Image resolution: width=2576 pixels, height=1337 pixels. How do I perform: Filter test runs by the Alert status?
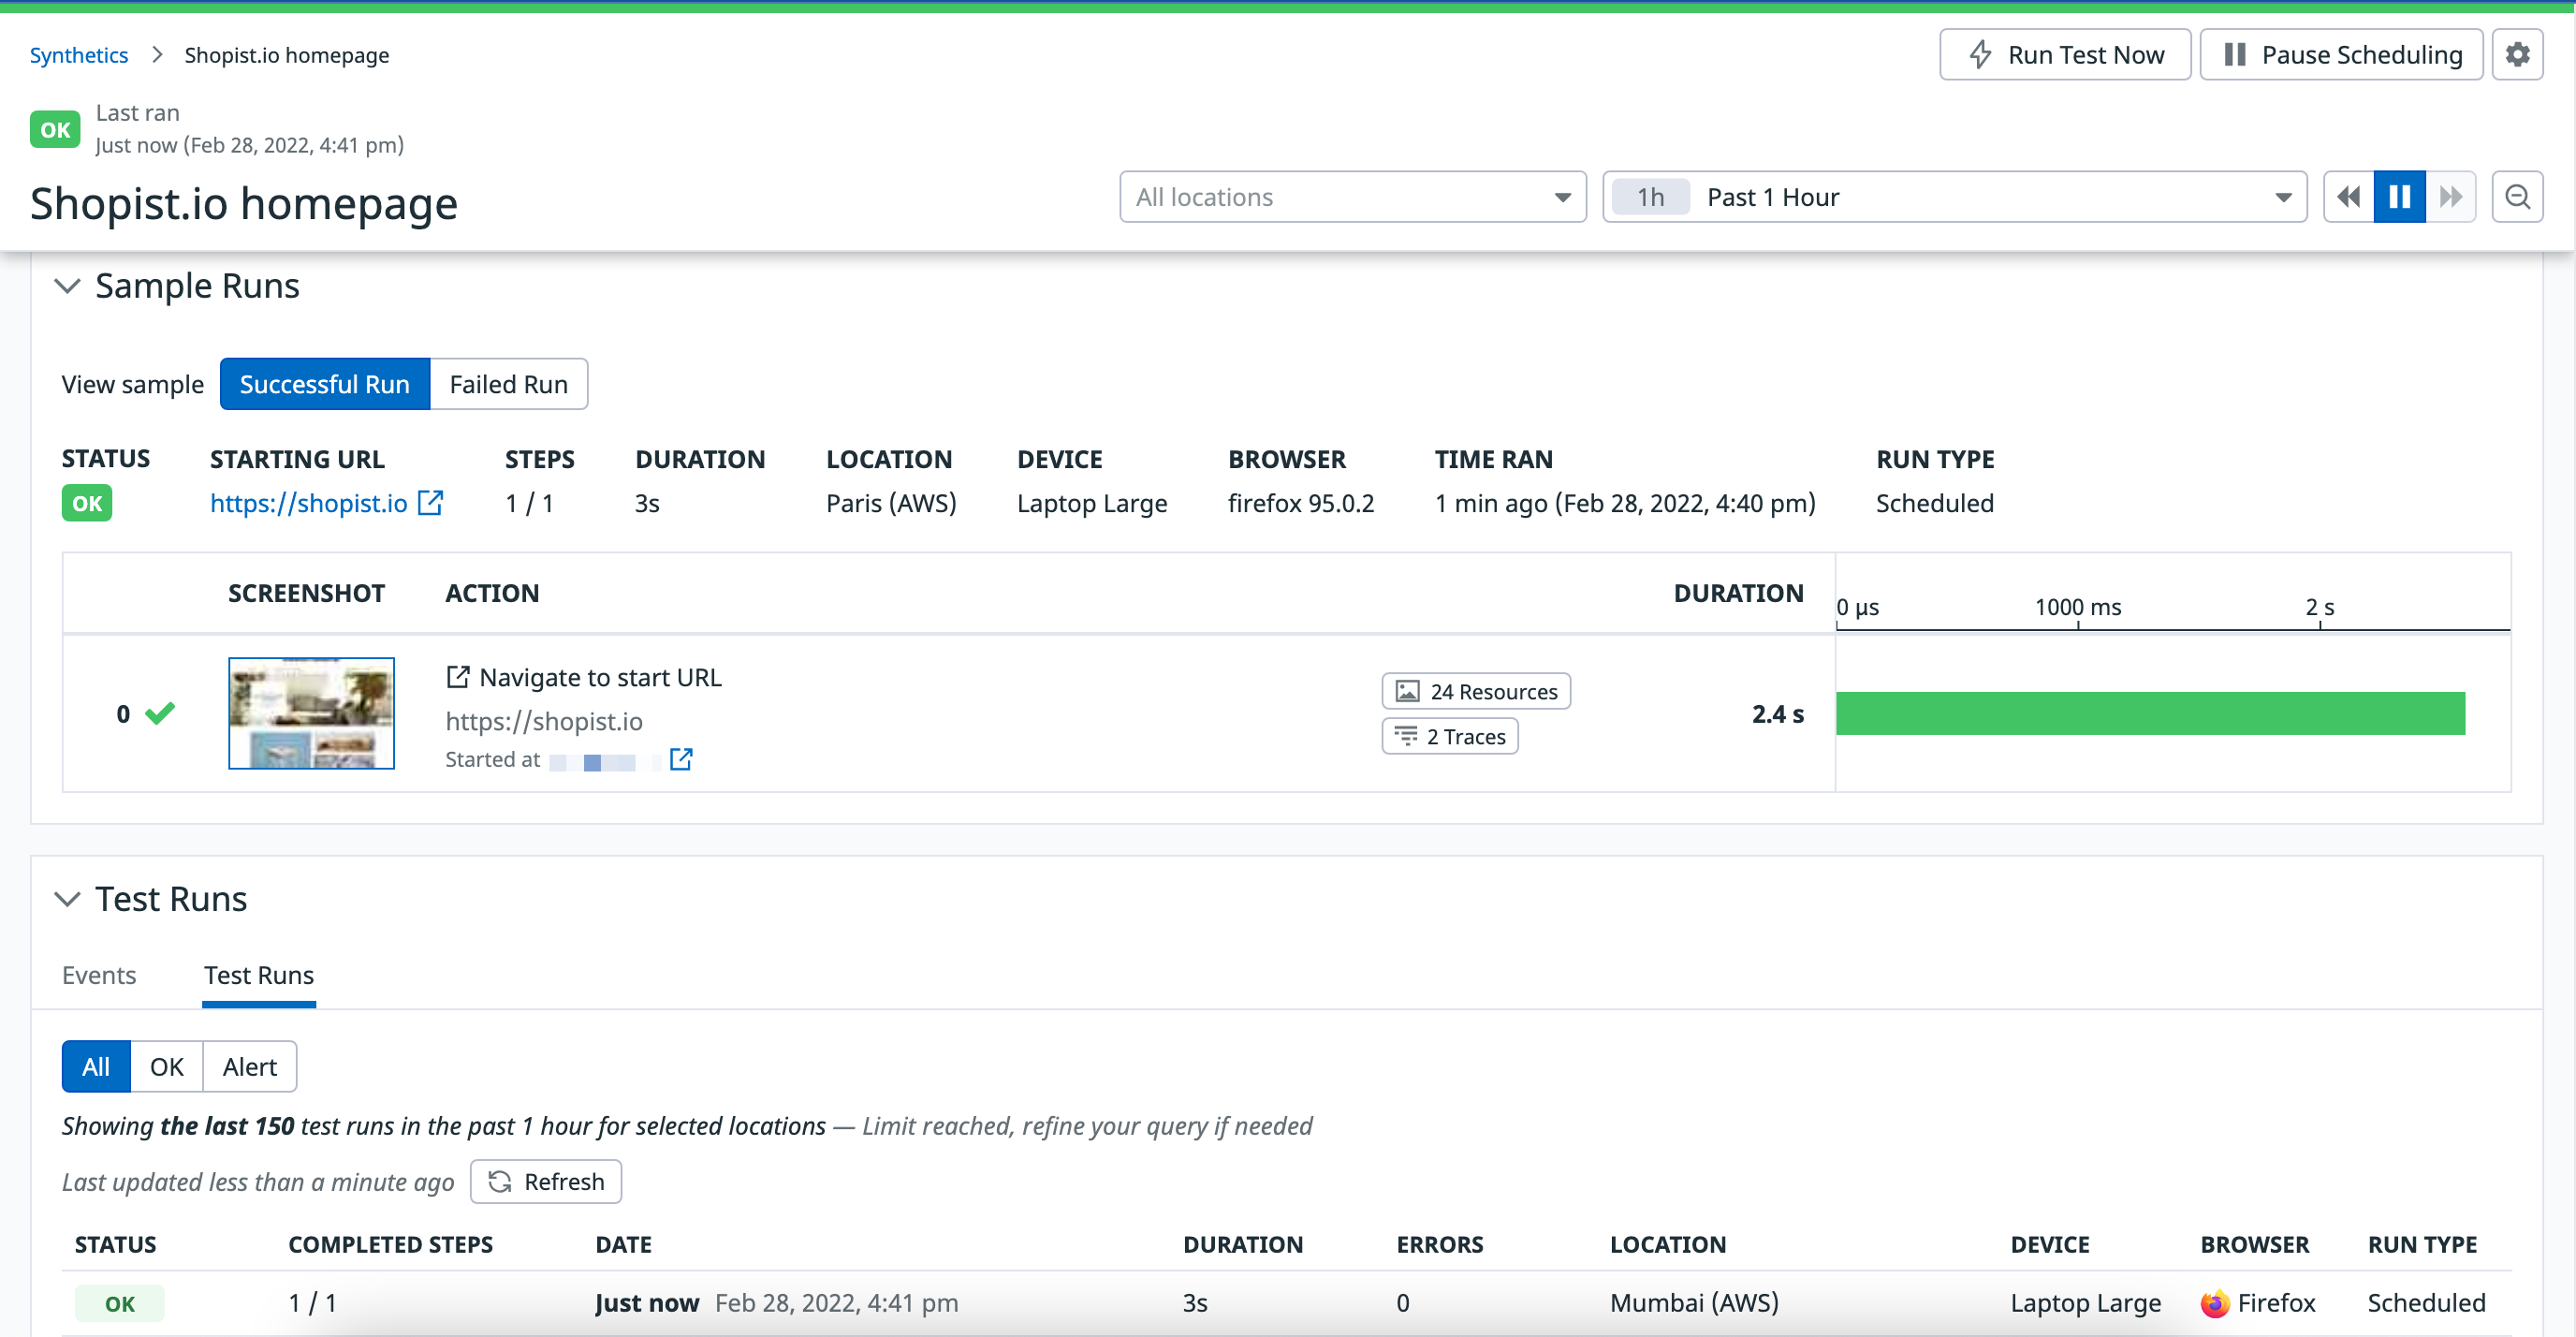point(249,1067)
